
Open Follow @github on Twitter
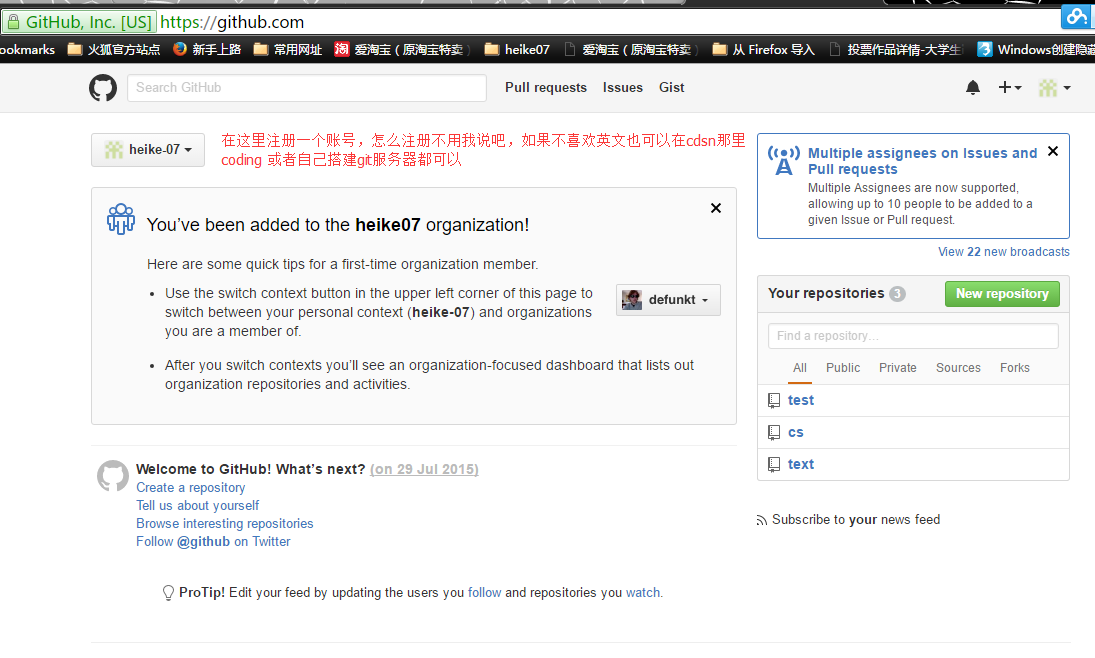[213, 542]
